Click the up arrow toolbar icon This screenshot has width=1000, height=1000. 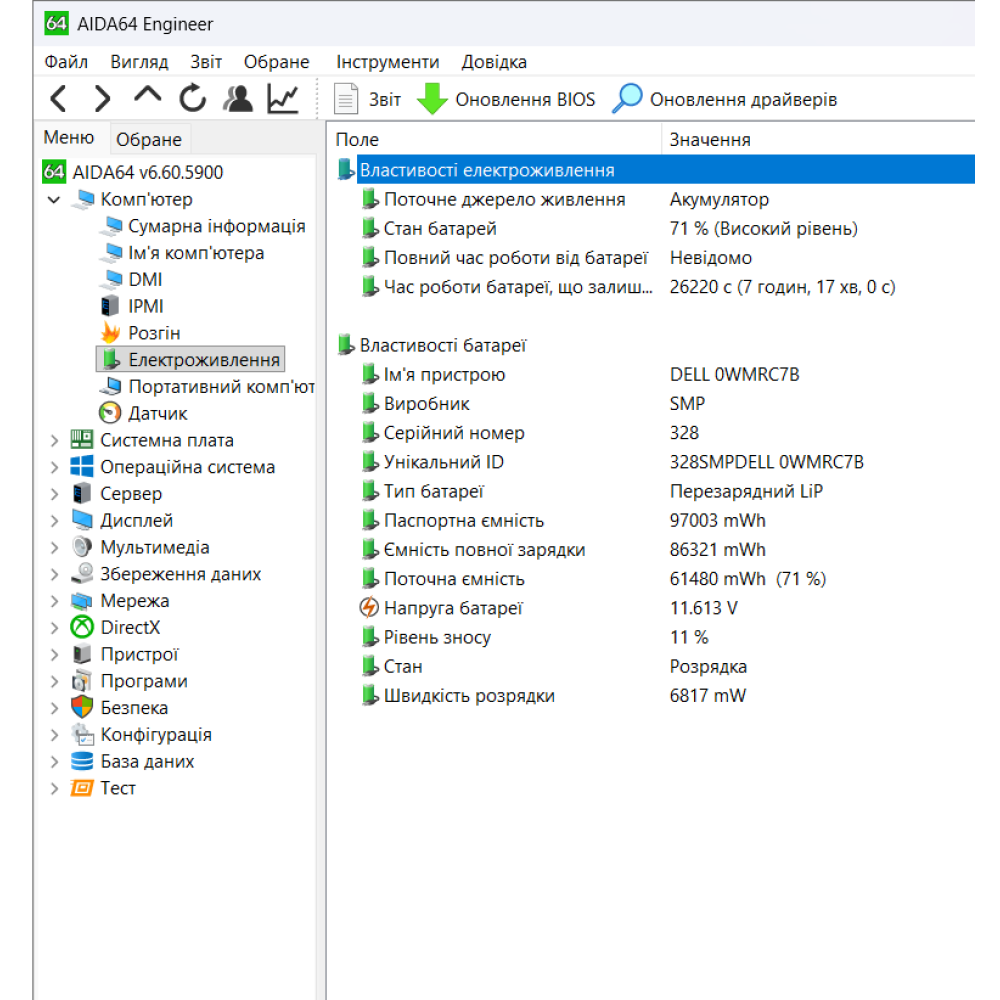pos(146,95)
